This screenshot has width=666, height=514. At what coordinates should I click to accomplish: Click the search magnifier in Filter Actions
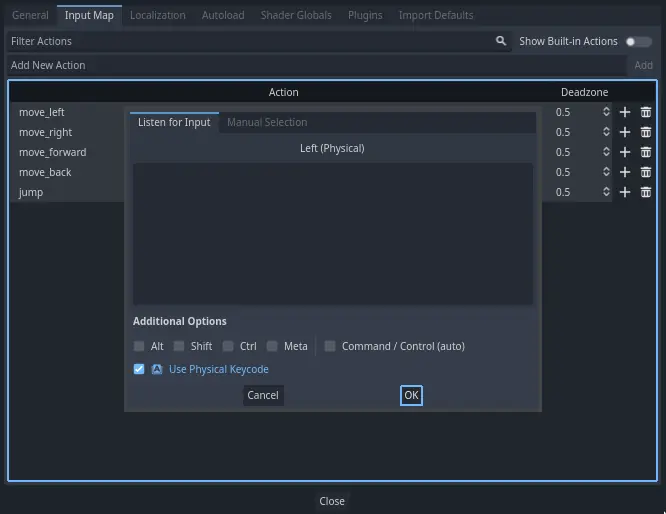[x=501, y=41]
